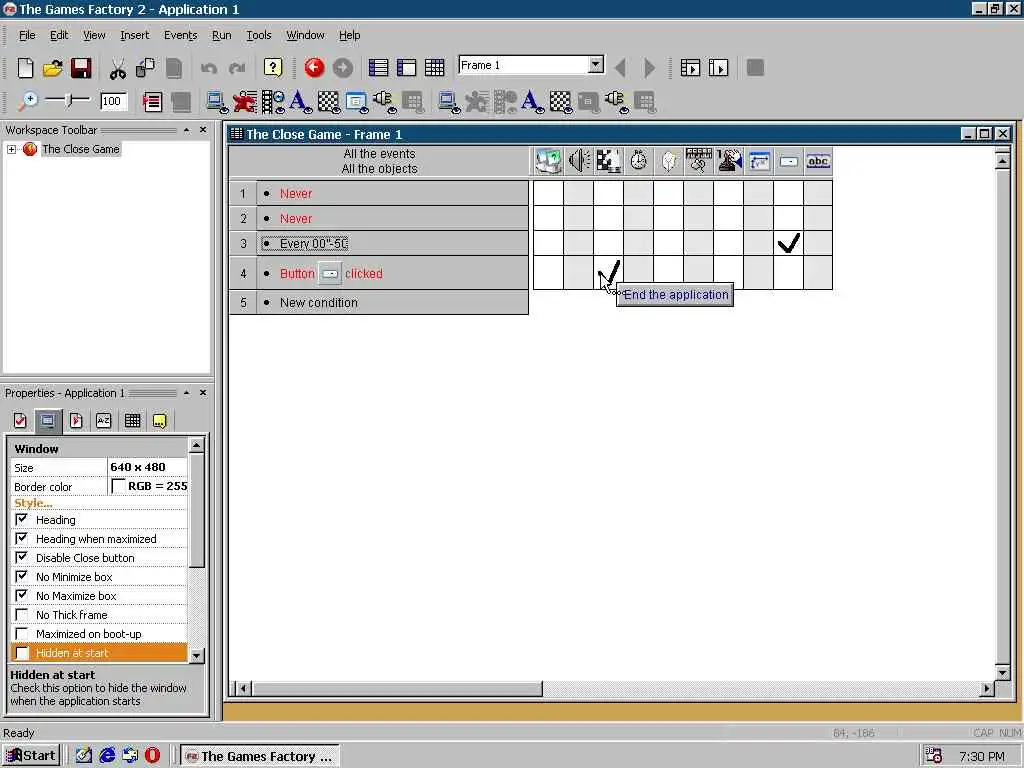Enable Maximized on boot-up checkbox

tap(22, 633)
